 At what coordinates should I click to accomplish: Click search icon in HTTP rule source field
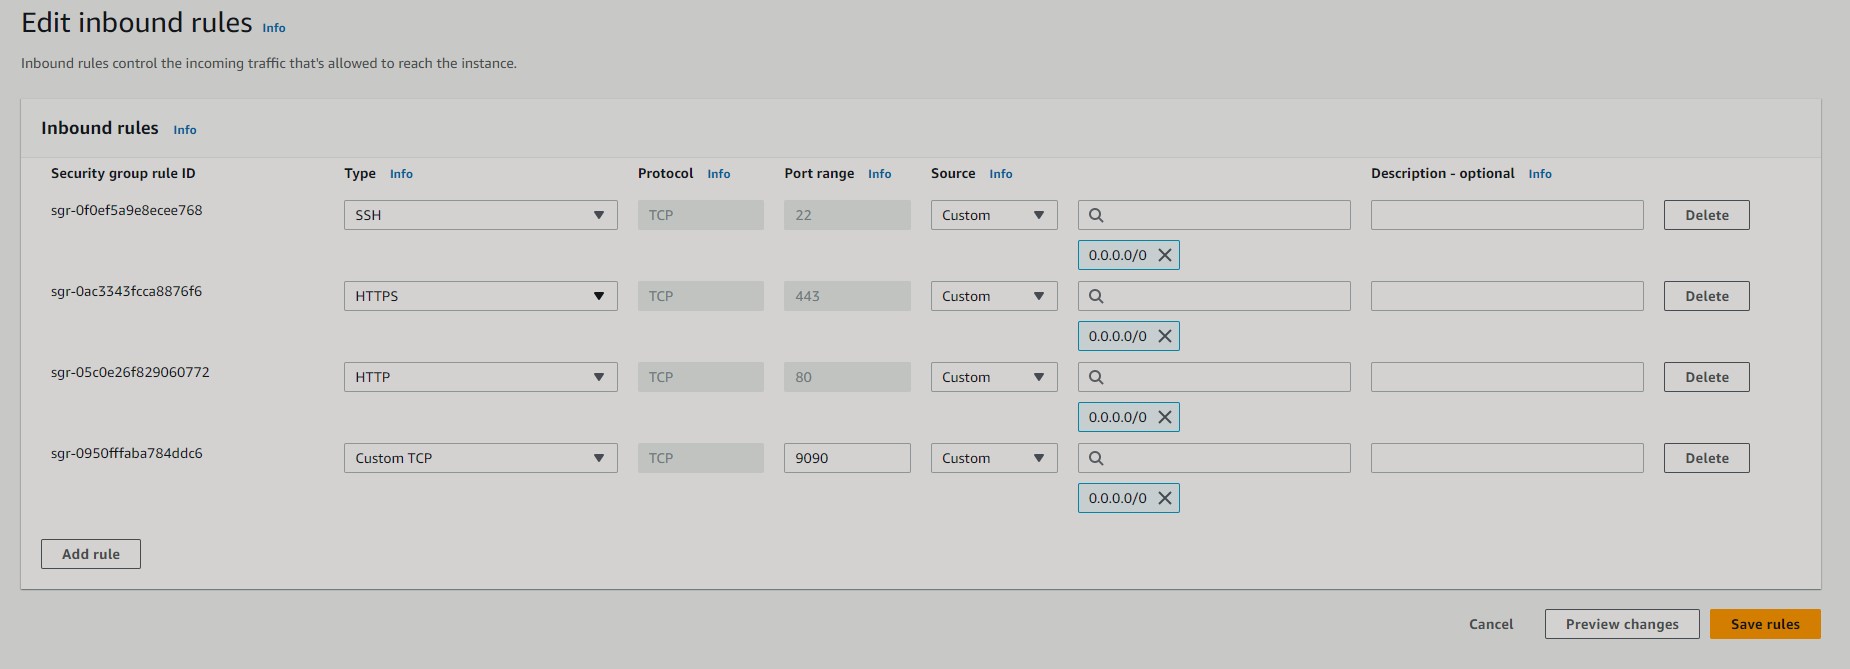(1096, 377)
